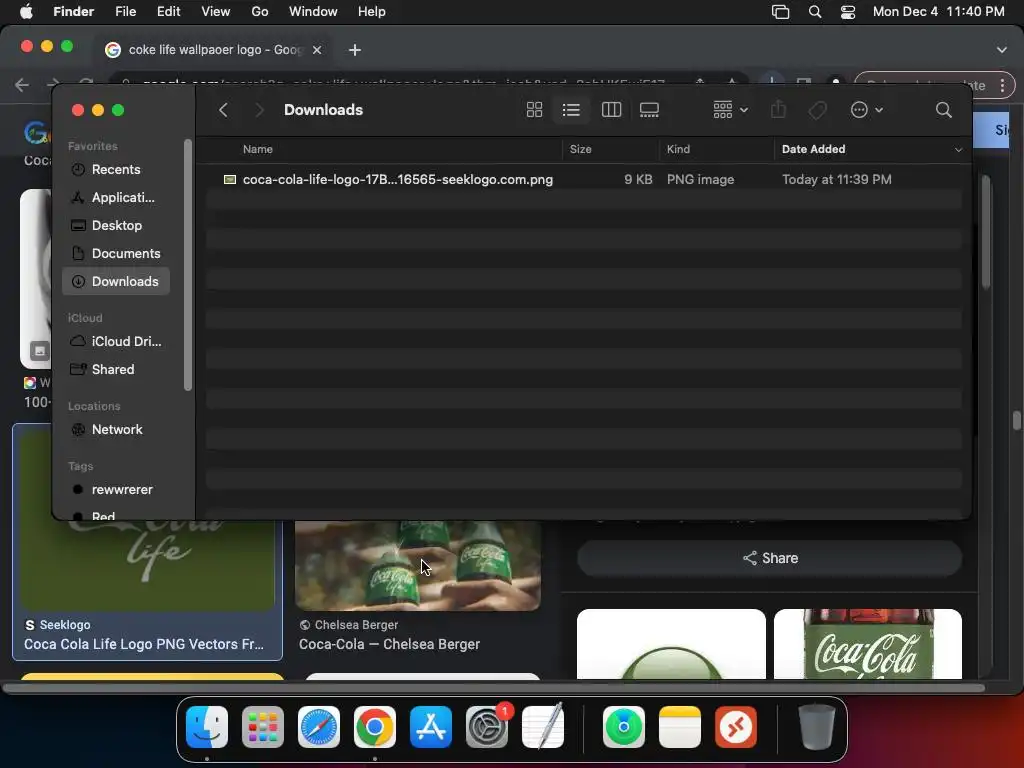This screenshot has height=768, width=1024.
Task: Open Network in Finder sidebar
Action: coord(116,430)
